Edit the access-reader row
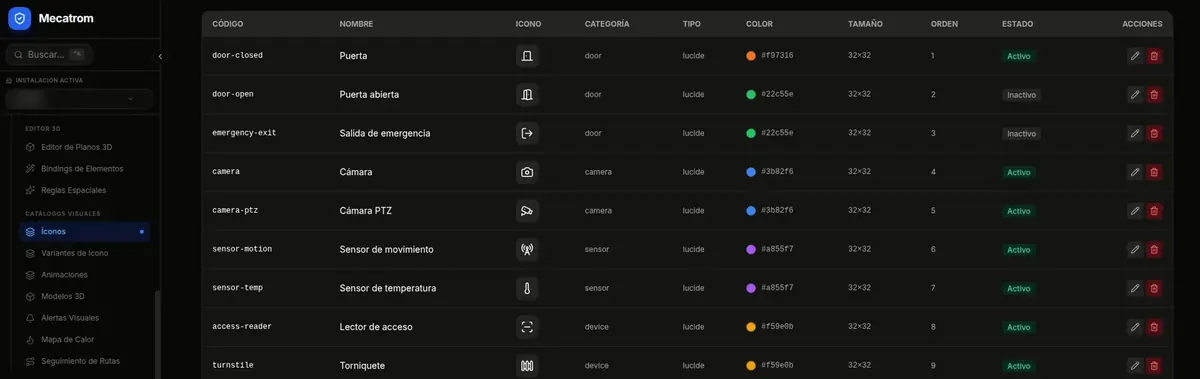This screenshot has height=379, width=1200. [1135, 327]
